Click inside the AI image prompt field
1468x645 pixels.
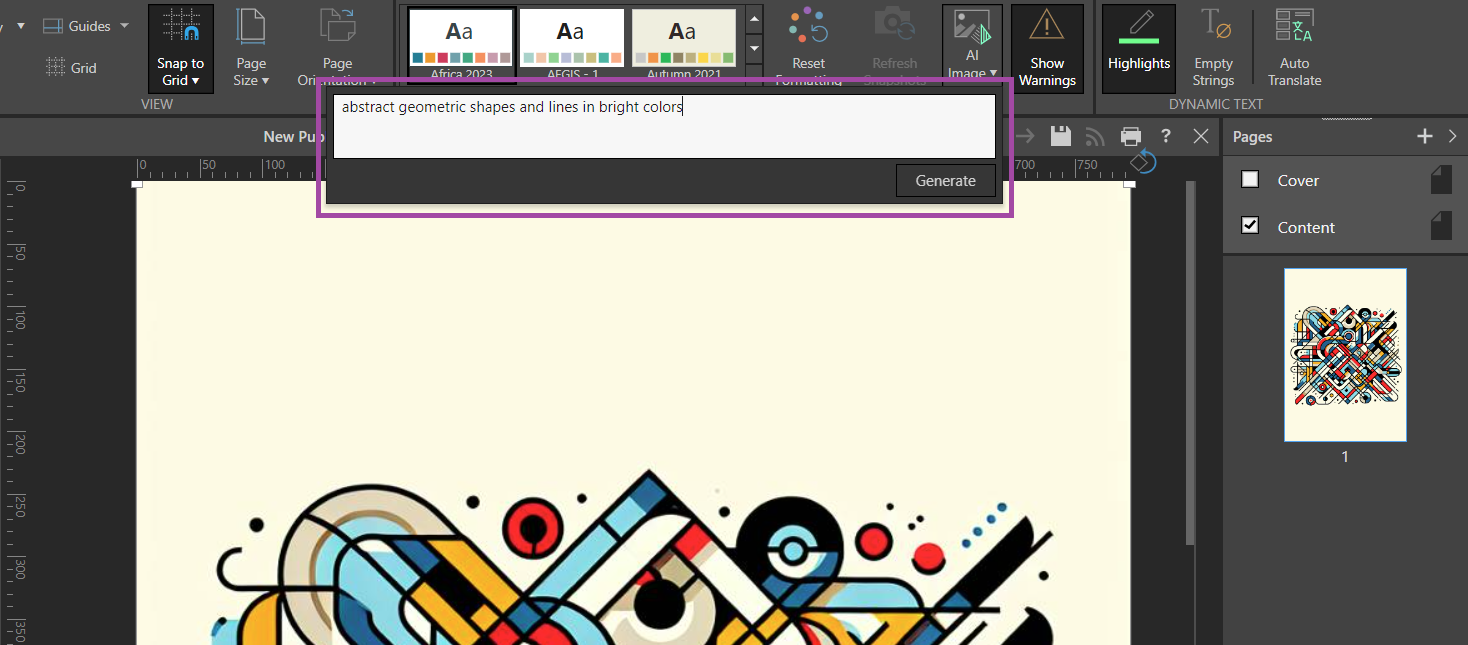[664, 127]
